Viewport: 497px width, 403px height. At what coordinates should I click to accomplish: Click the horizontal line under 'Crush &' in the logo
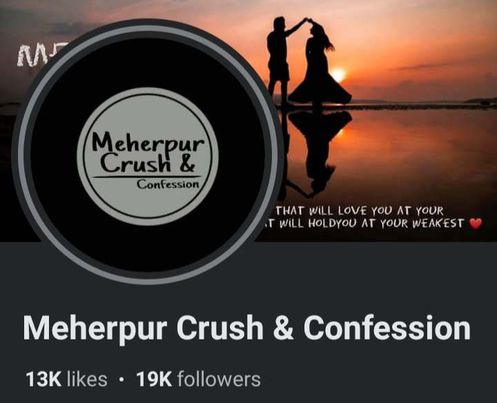tap(147, 177)
